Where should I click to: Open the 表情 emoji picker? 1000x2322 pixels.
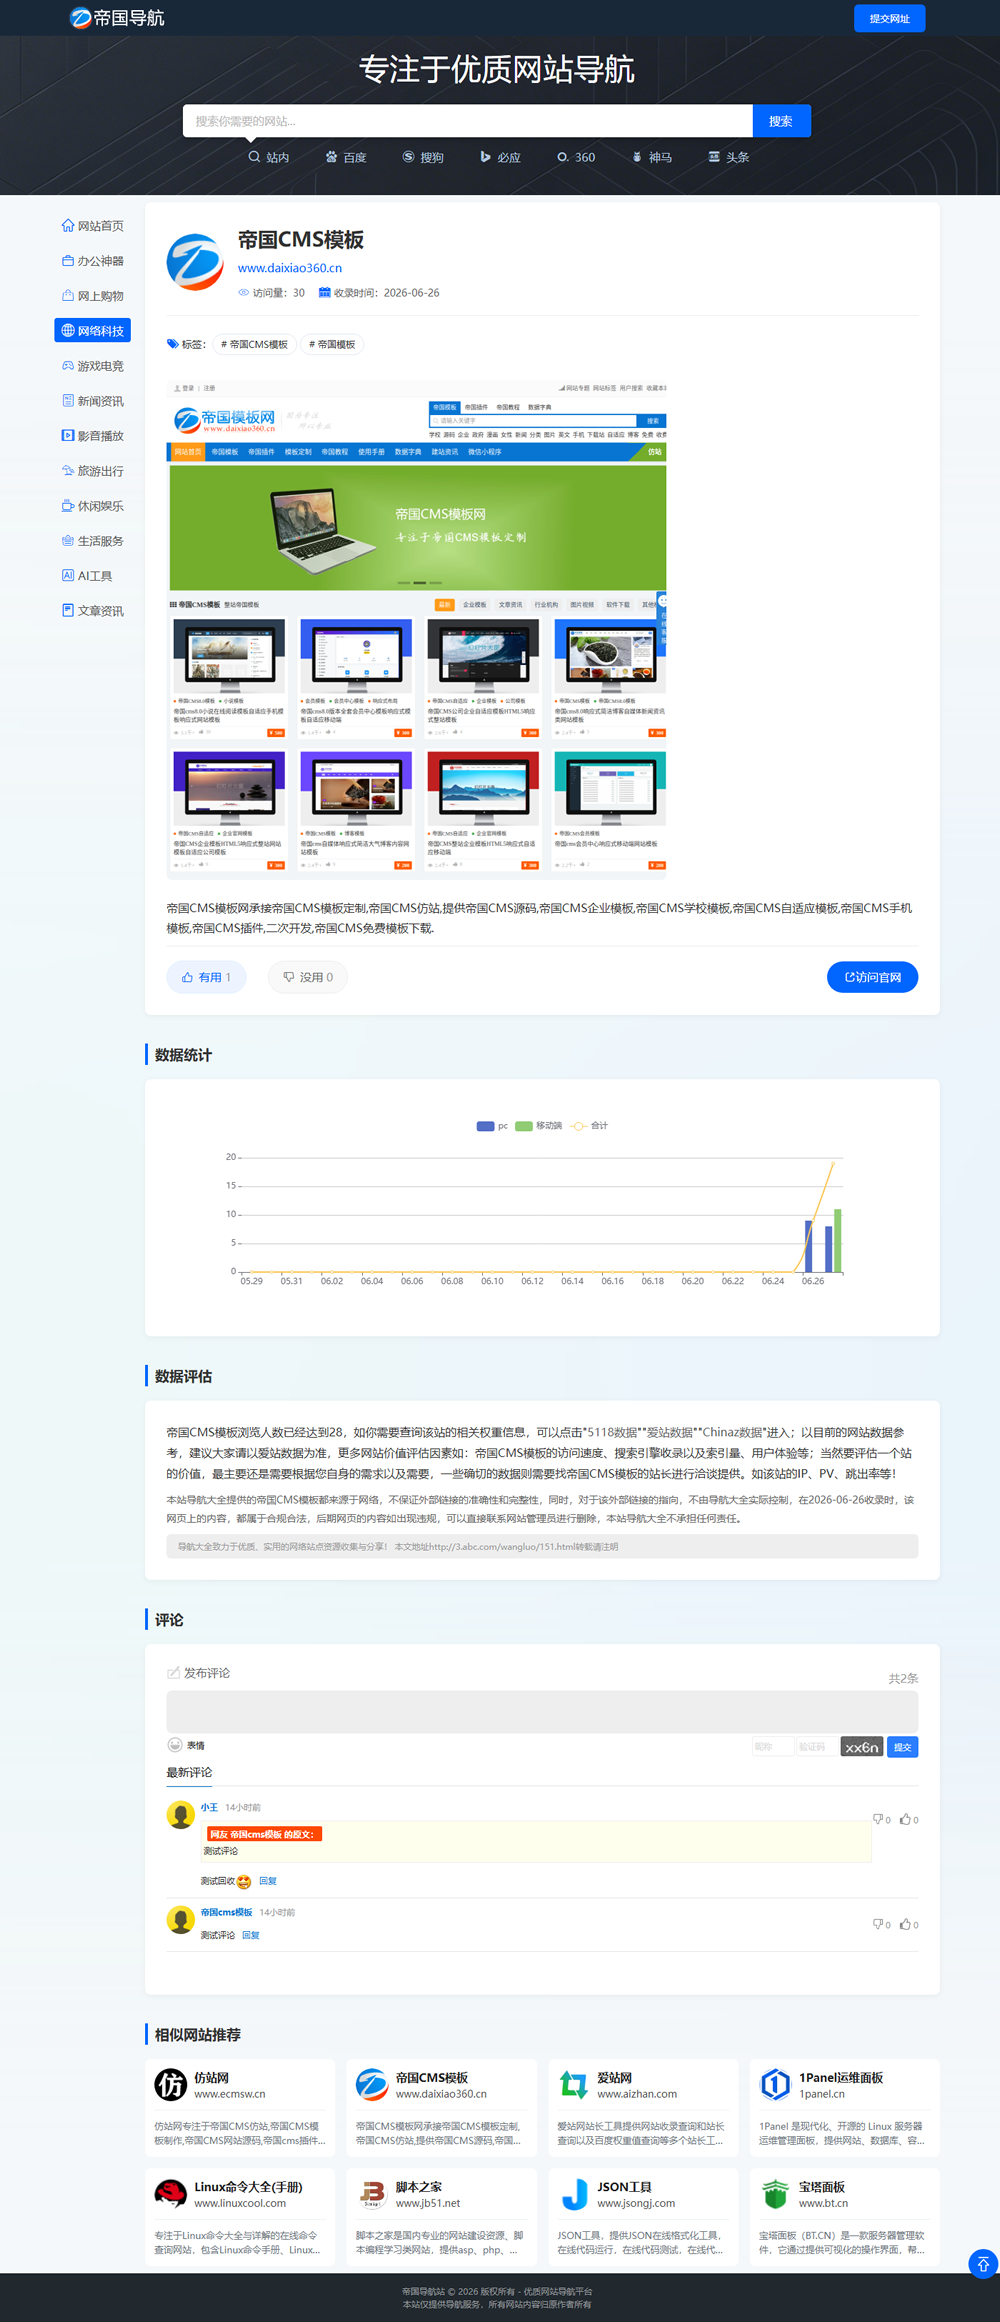pos(186,1745)
